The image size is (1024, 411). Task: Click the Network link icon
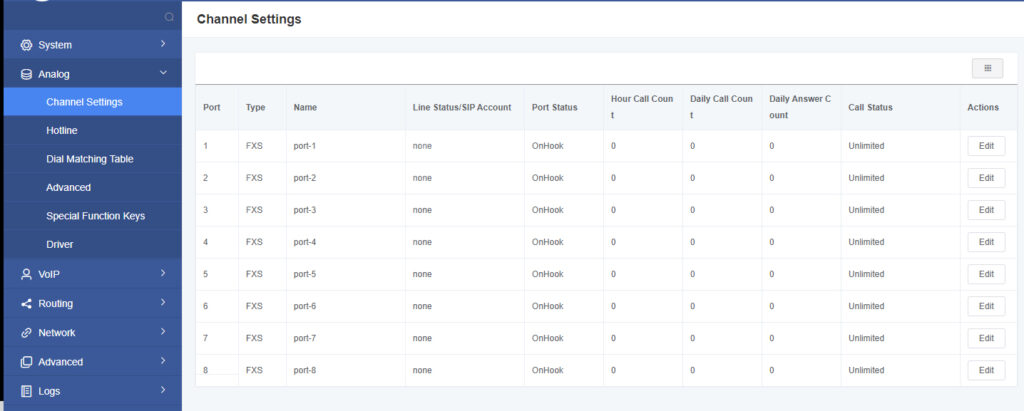(x=27, y=332)
